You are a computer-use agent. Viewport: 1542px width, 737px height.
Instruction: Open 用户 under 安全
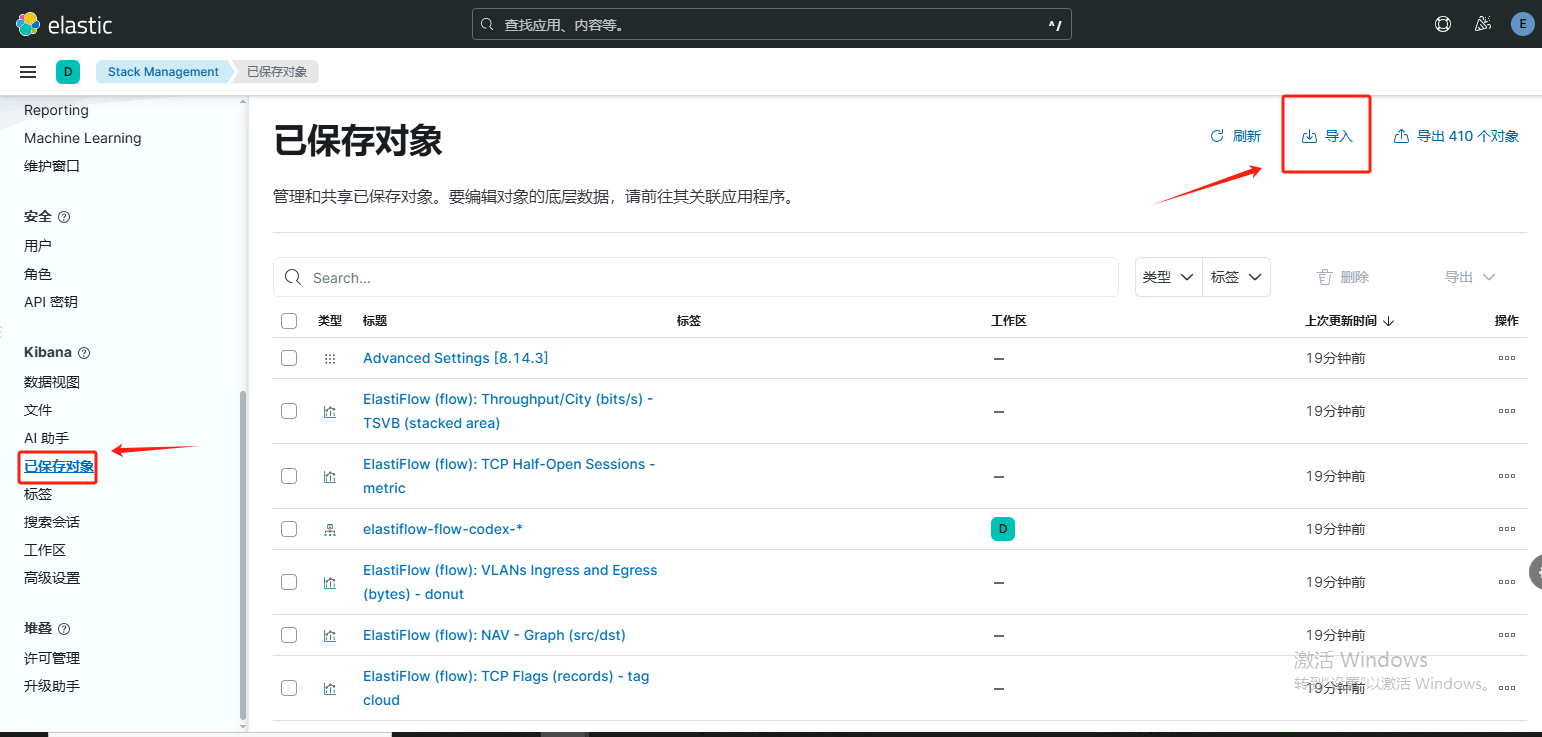tap(38, 246)
